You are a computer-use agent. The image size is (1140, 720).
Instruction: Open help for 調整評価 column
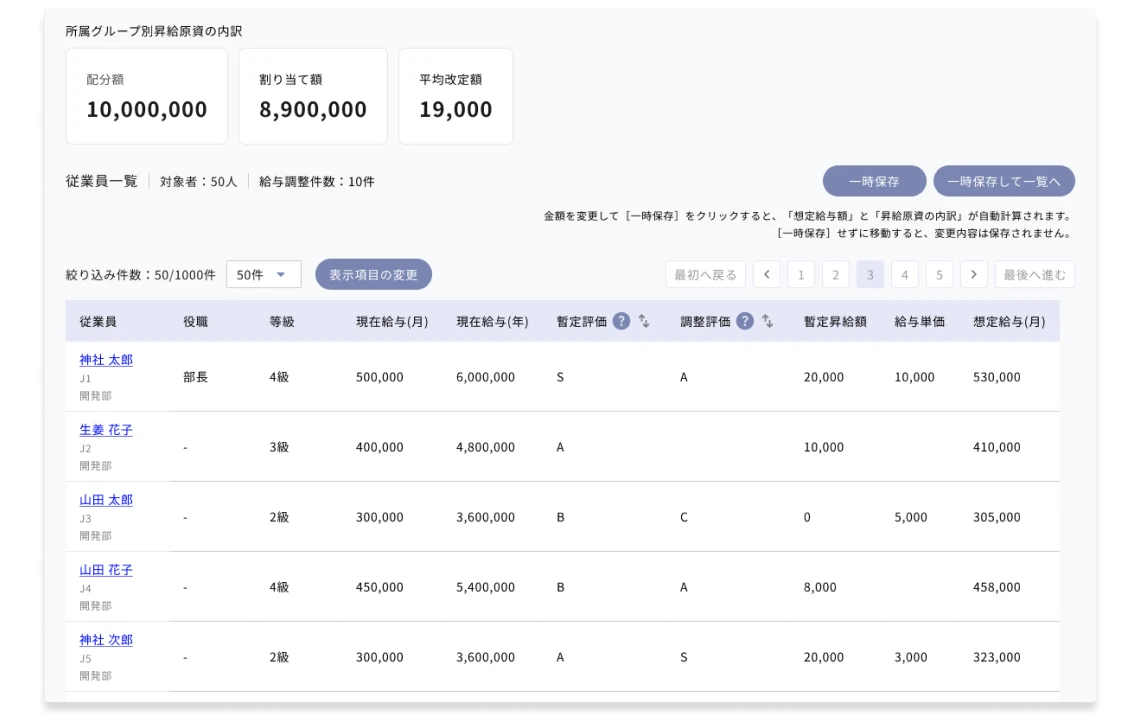point(744,321)
